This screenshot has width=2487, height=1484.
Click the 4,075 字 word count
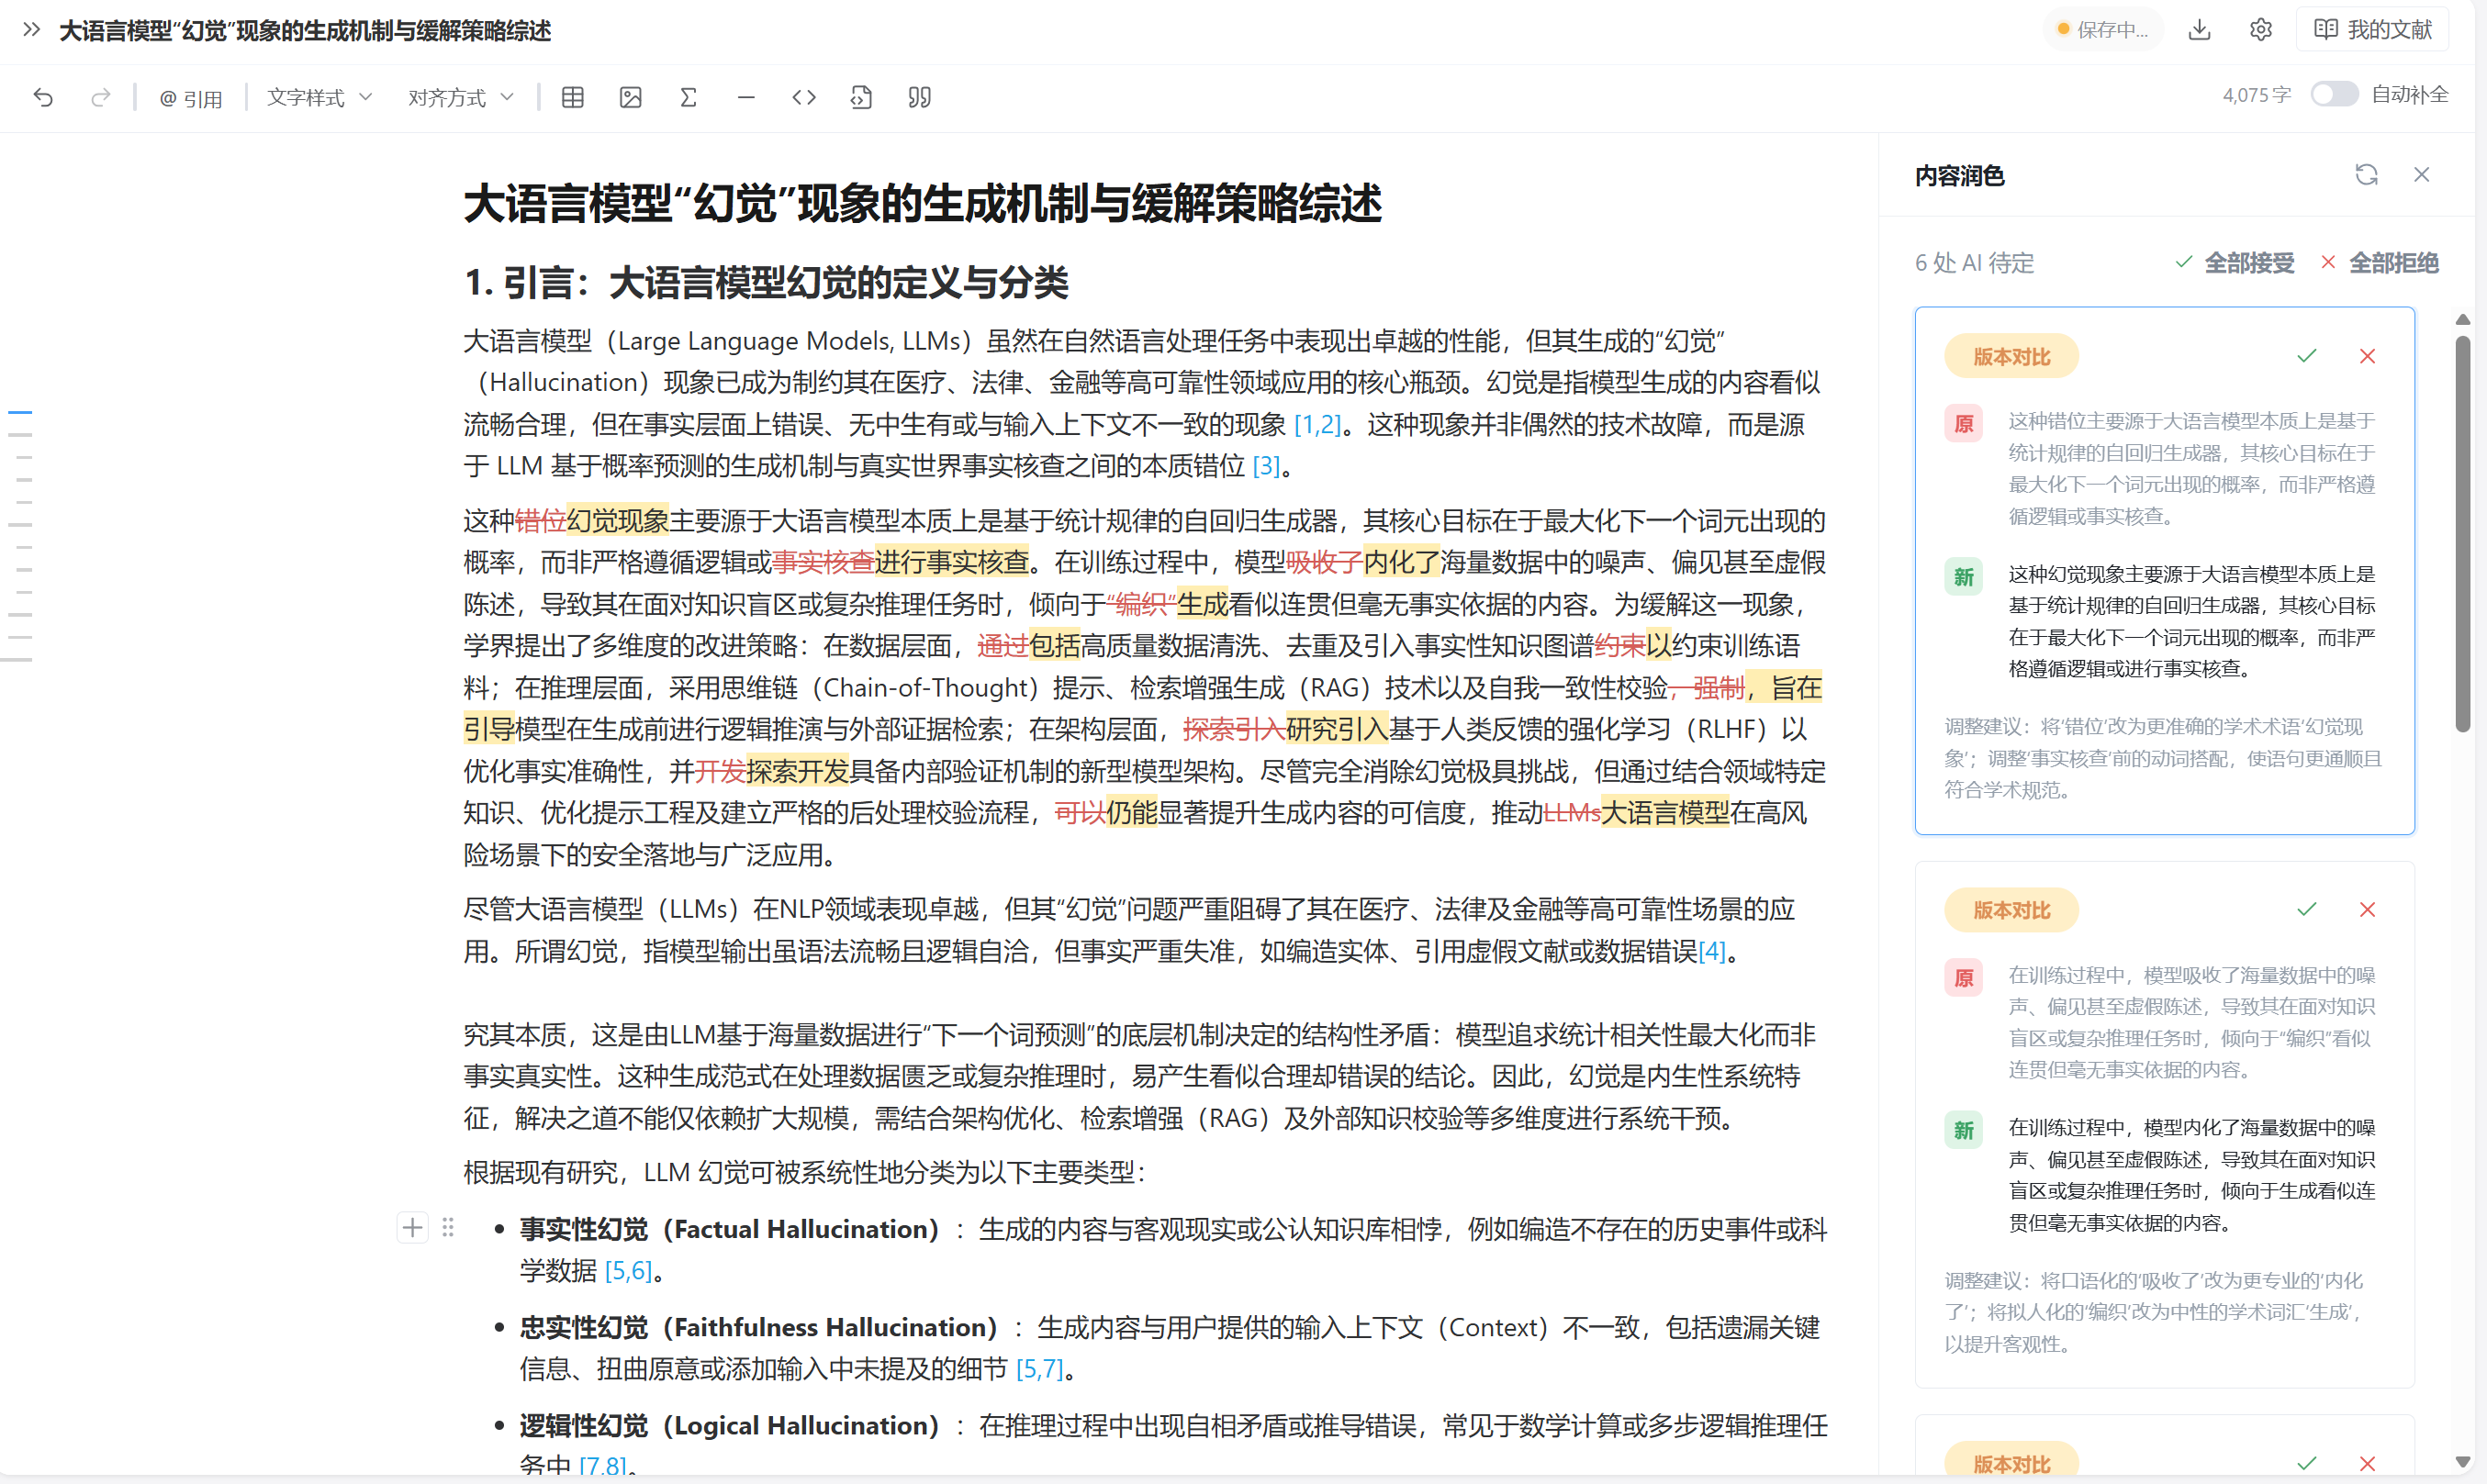click(x=2256, y=95)
